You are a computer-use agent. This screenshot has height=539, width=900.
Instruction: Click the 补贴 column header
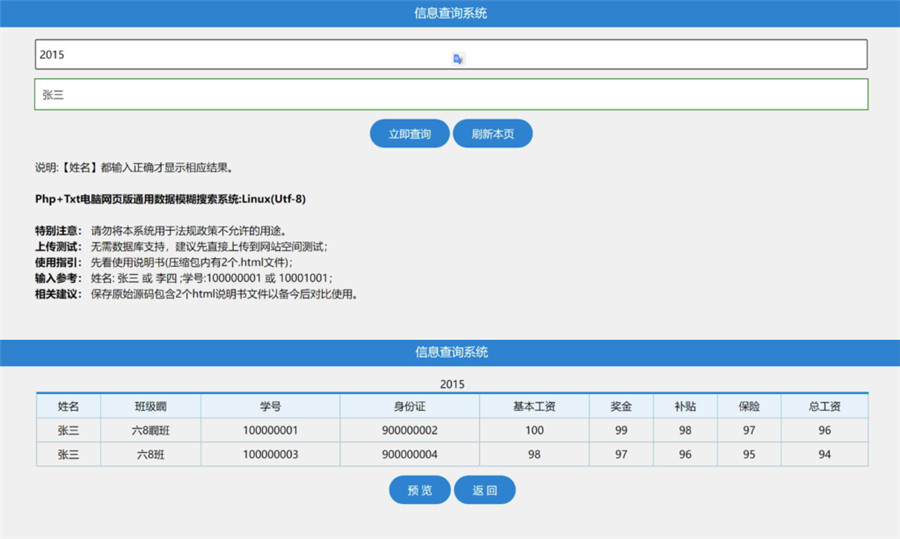tap(685, 406)
